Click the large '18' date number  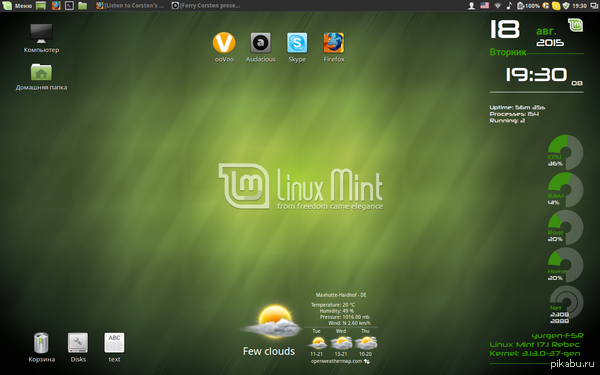pyautogui.click(x=505, y=29)
